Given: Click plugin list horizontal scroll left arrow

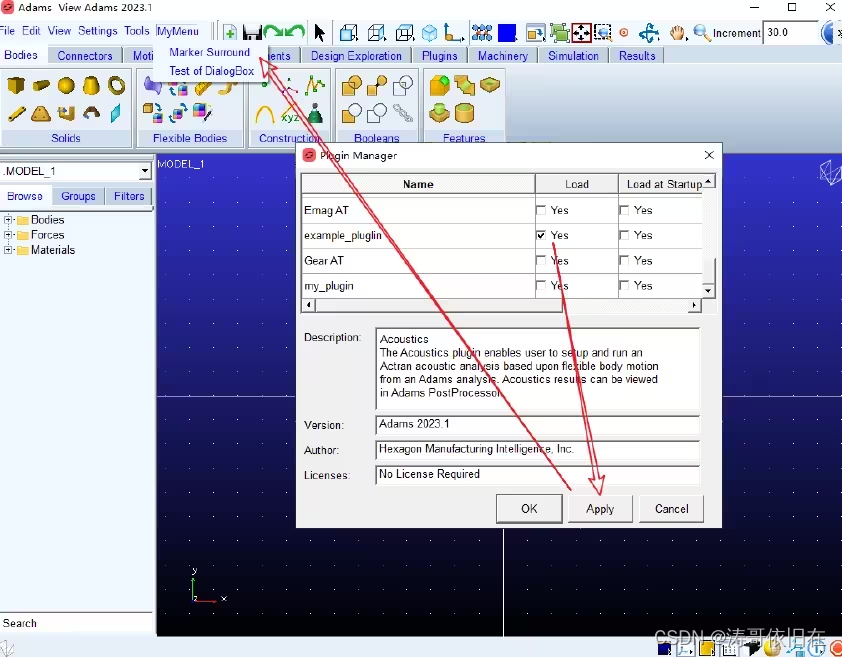Looking at the screenshot, I should coord(309,305).
